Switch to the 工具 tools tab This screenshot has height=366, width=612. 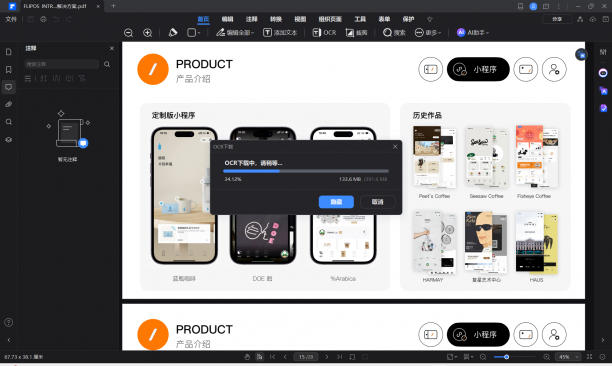[x=360, y=19]
